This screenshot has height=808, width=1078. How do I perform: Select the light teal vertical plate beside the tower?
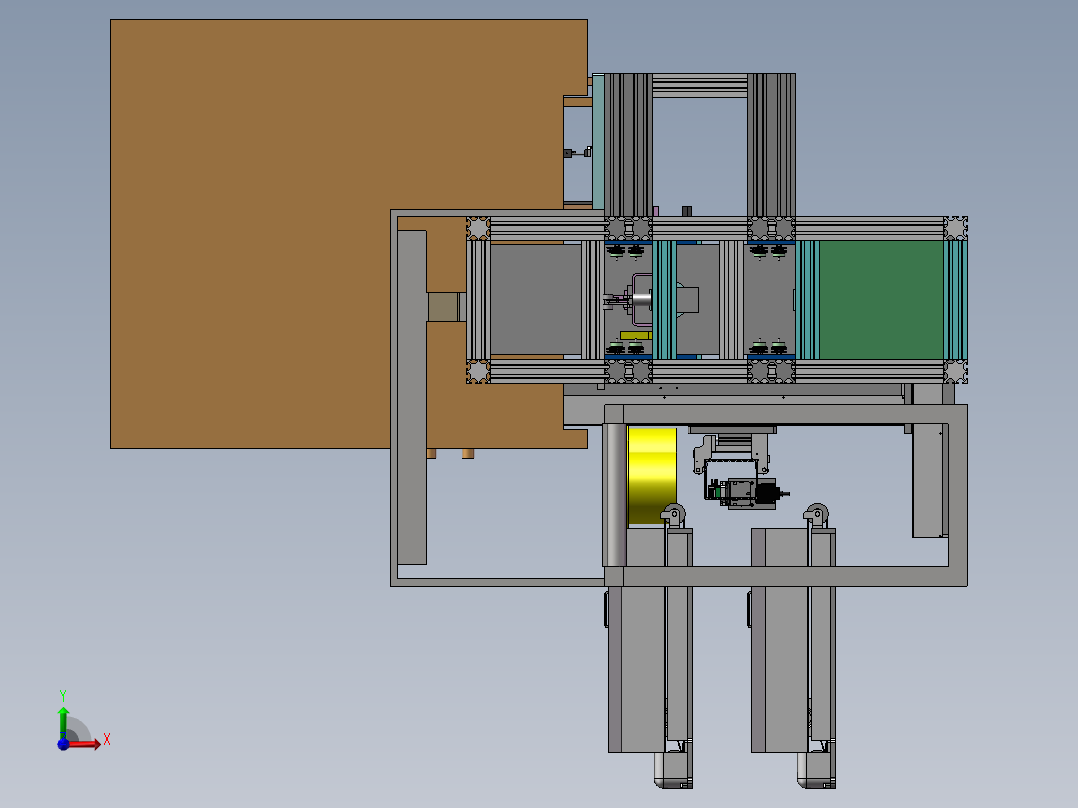coord(598,142)
